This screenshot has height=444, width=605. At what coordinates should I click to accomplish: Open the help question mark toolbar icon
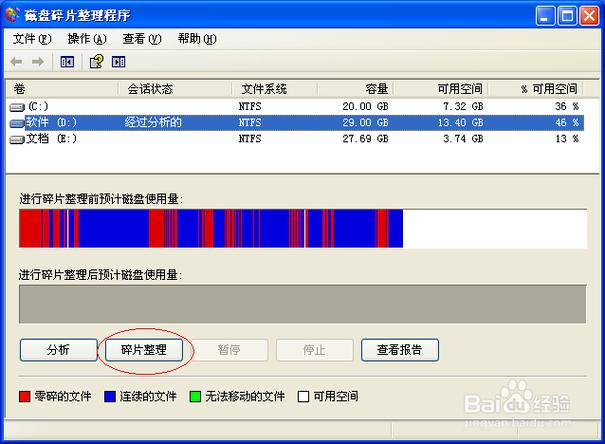tap(96, 62)
